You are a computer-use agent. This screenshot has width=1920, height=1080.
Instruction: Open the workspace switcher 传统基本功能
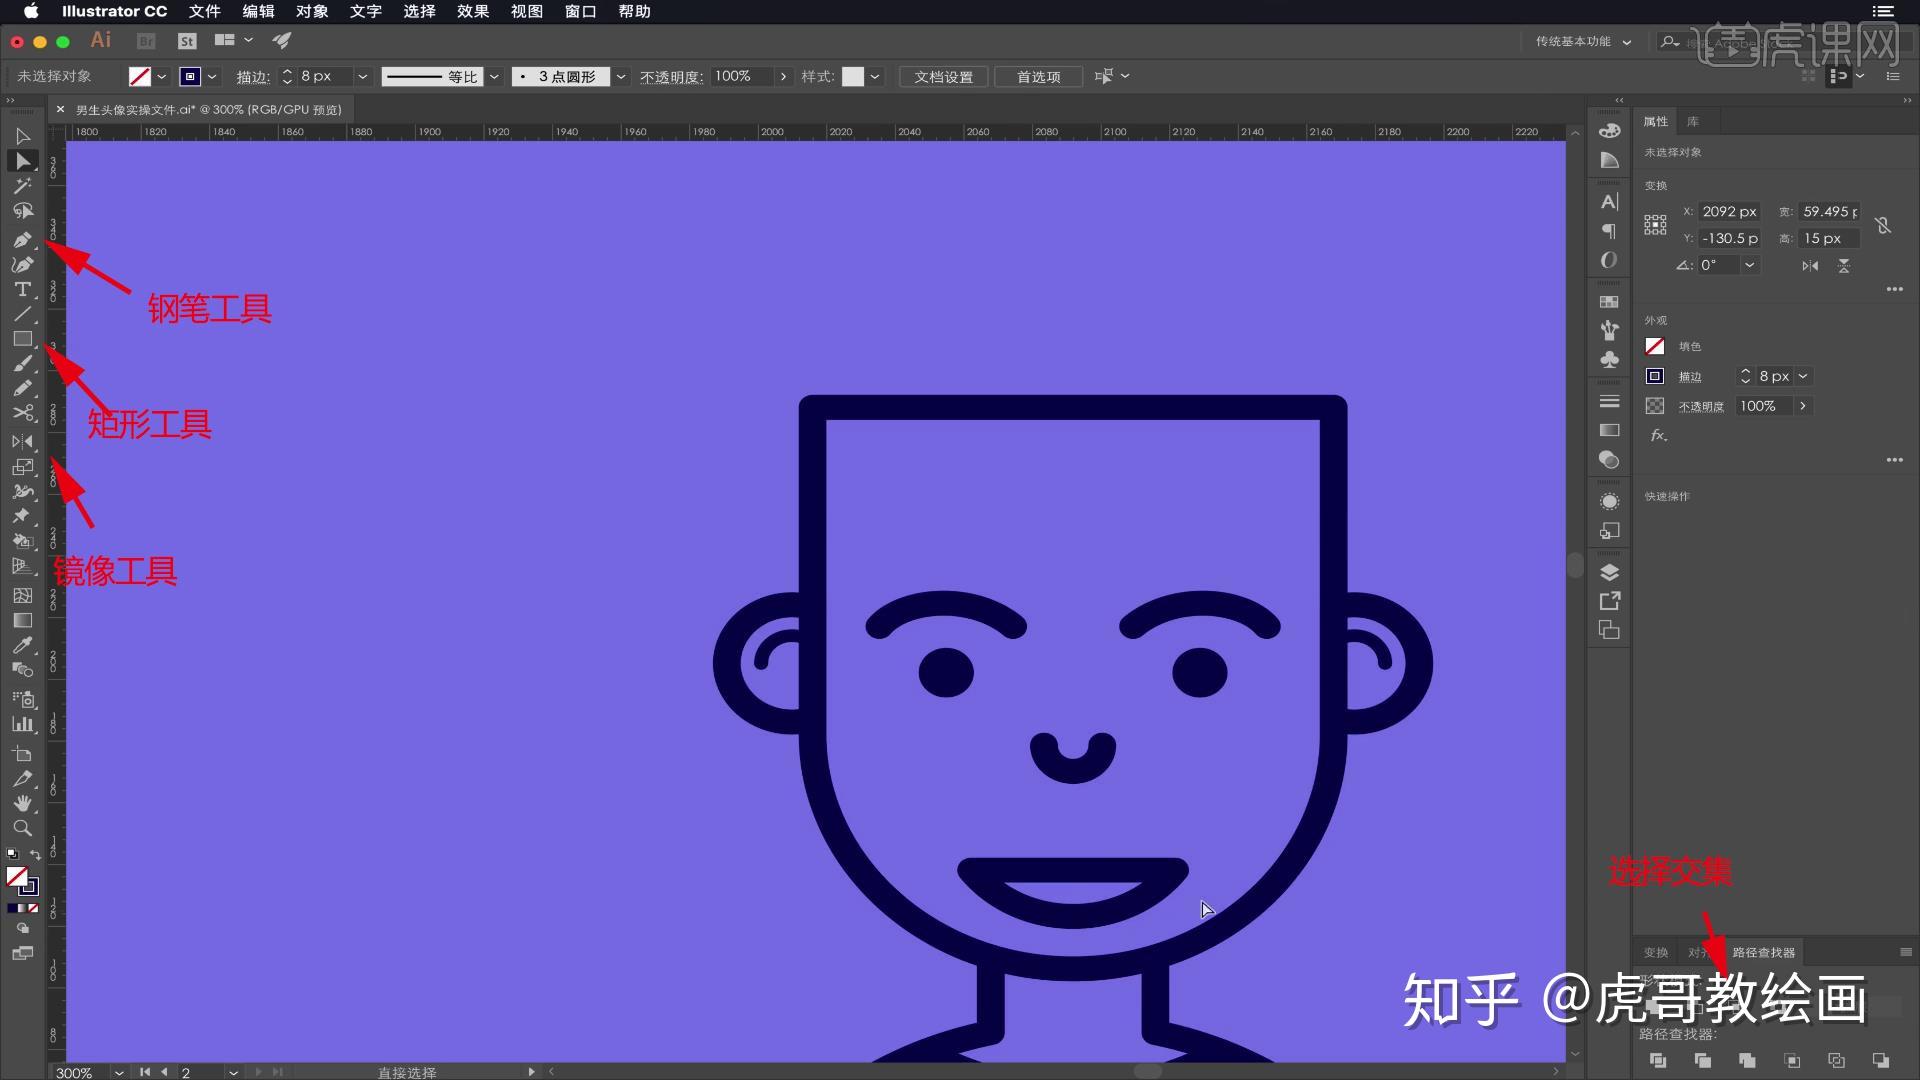[x=1583, y=41]
